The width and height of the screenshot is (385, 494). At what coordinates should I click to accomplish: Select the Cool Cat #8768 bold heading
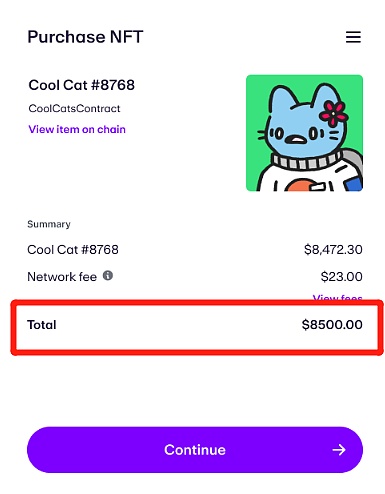point(82,85)
